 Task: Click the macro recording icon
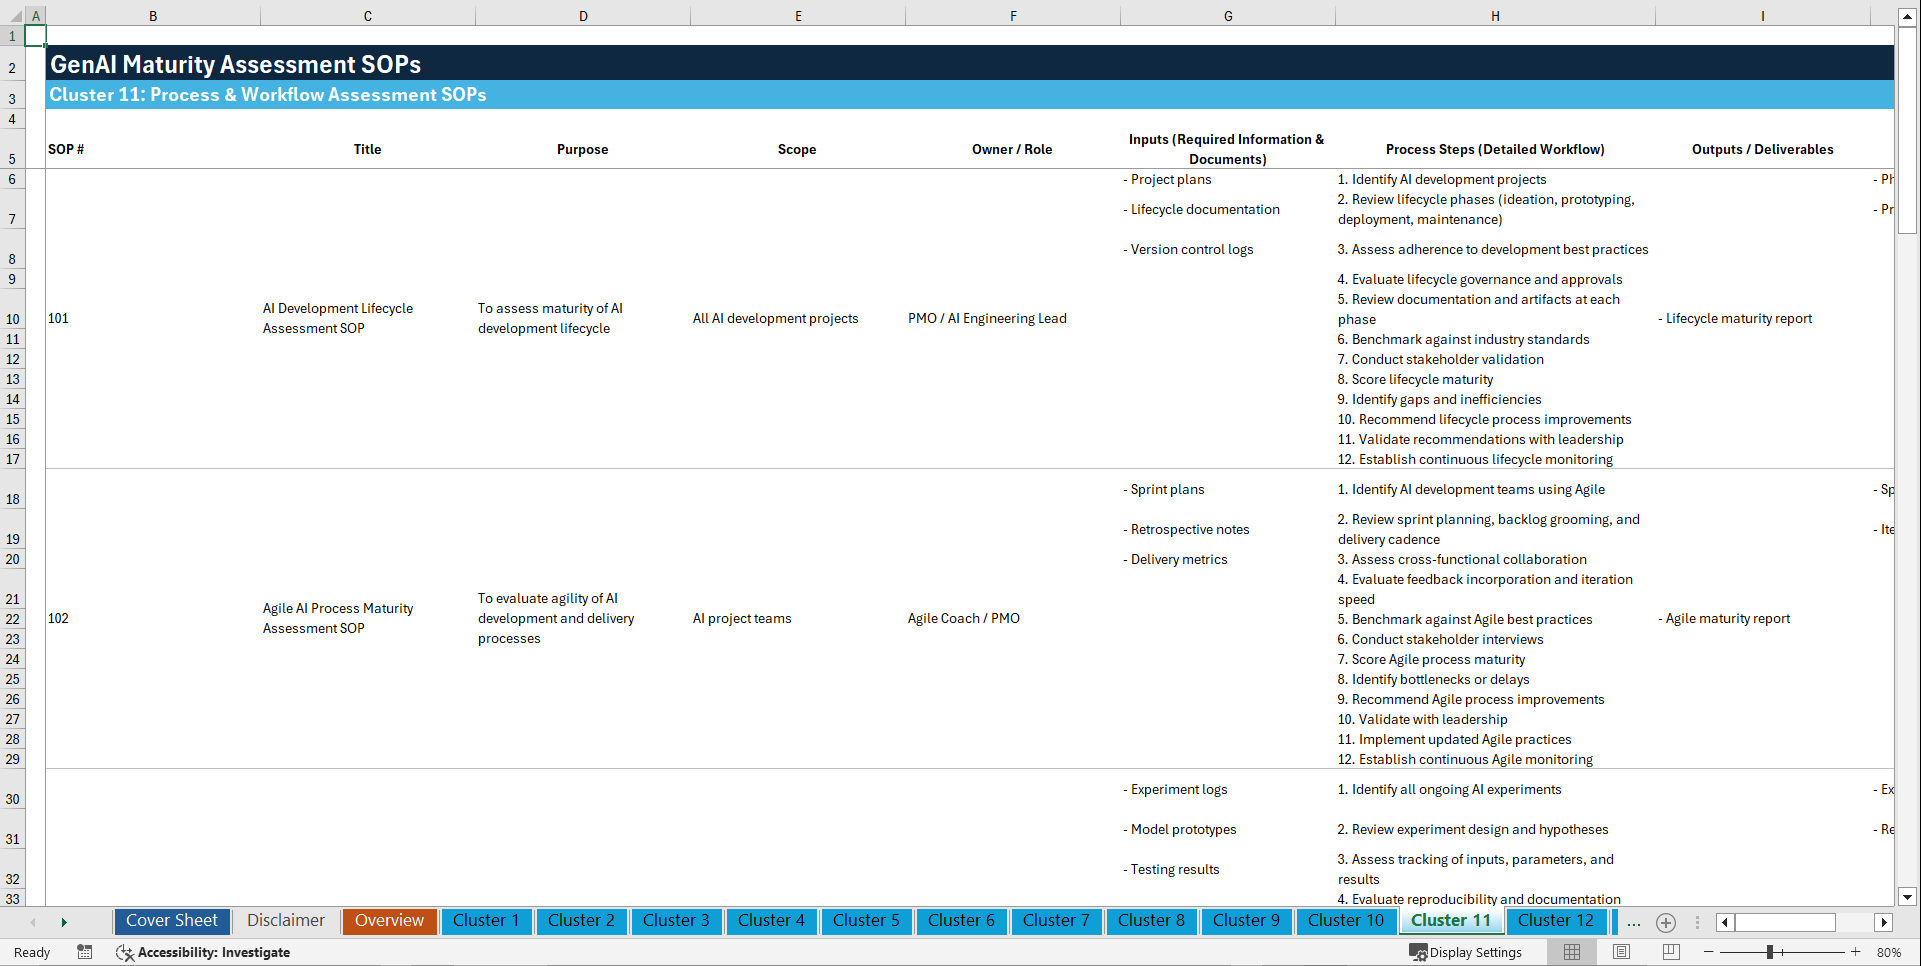(x=85, y=952)
